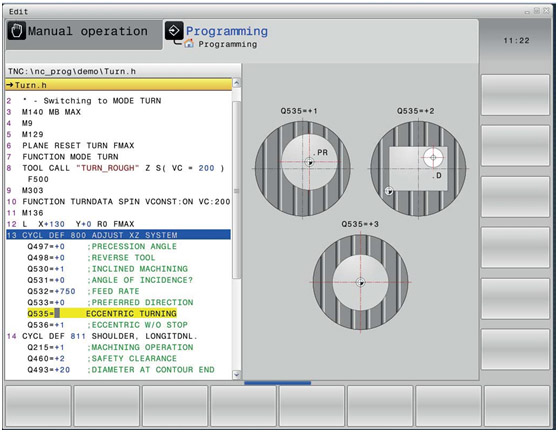Viewport: 558px width, 432px height.
Task: Click the Programming mode diamond icon
Action: tap(174, 31)
